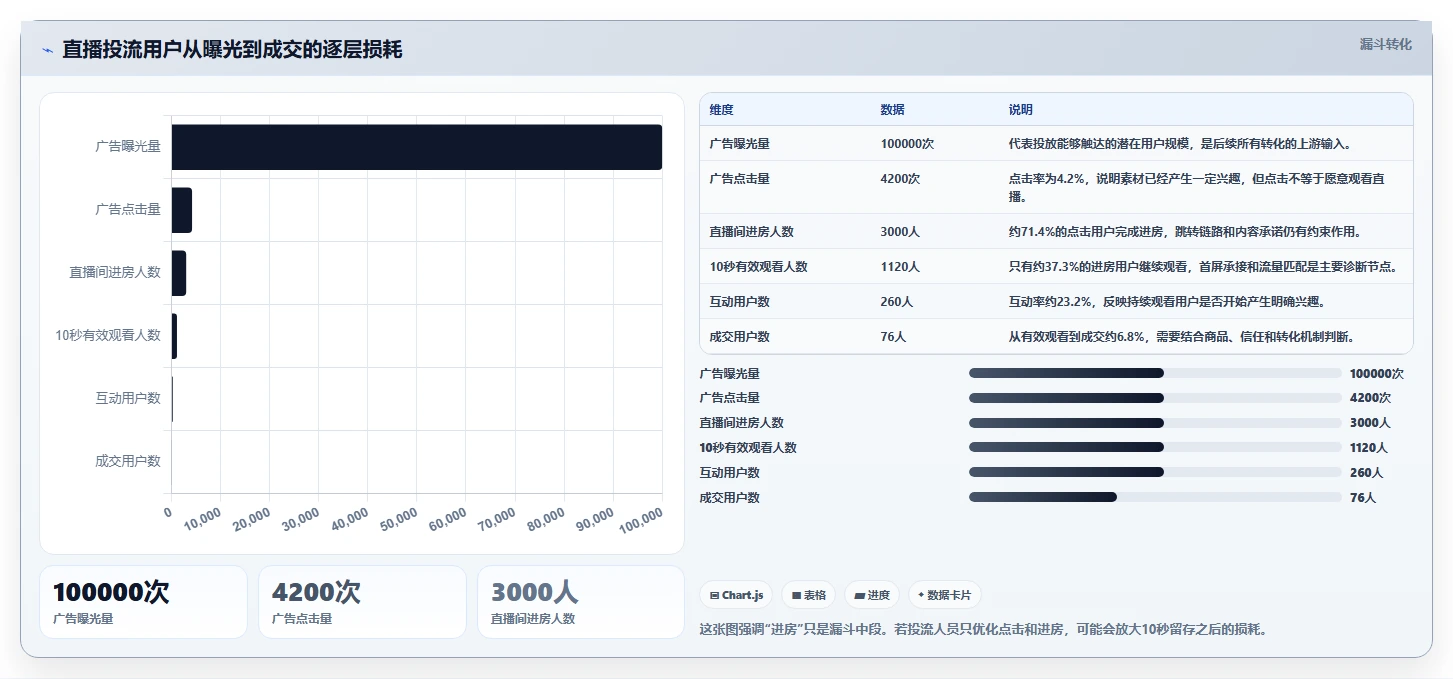The image size is (1453, 679).
Task: Click the 广告曝光量 bar in the chart
Action: click(x=417, y=147)
